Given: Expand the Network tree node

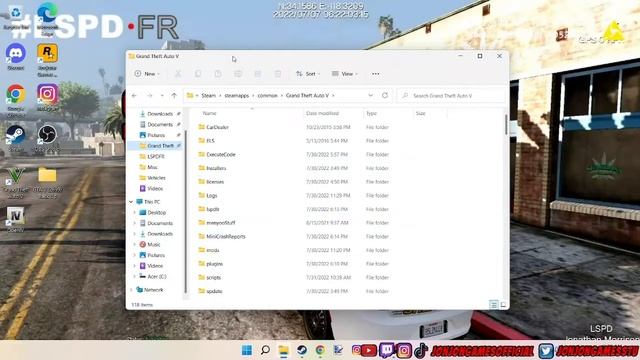Looking at the screenshot, I should (131, 290).
